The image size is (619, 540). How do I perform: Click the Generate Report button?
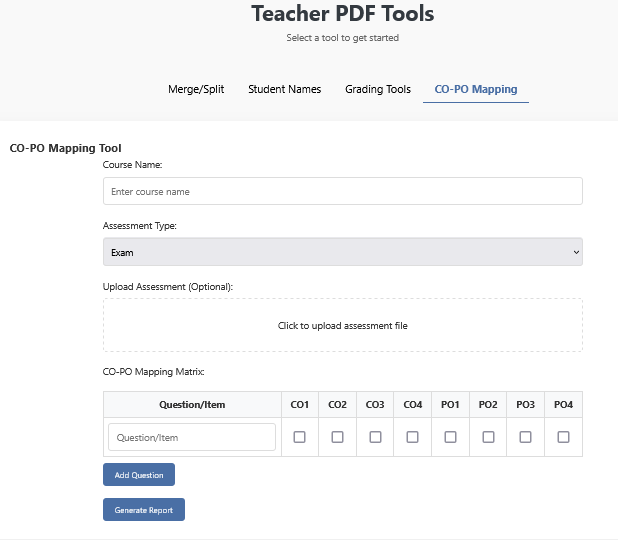[x=143, y=510]
